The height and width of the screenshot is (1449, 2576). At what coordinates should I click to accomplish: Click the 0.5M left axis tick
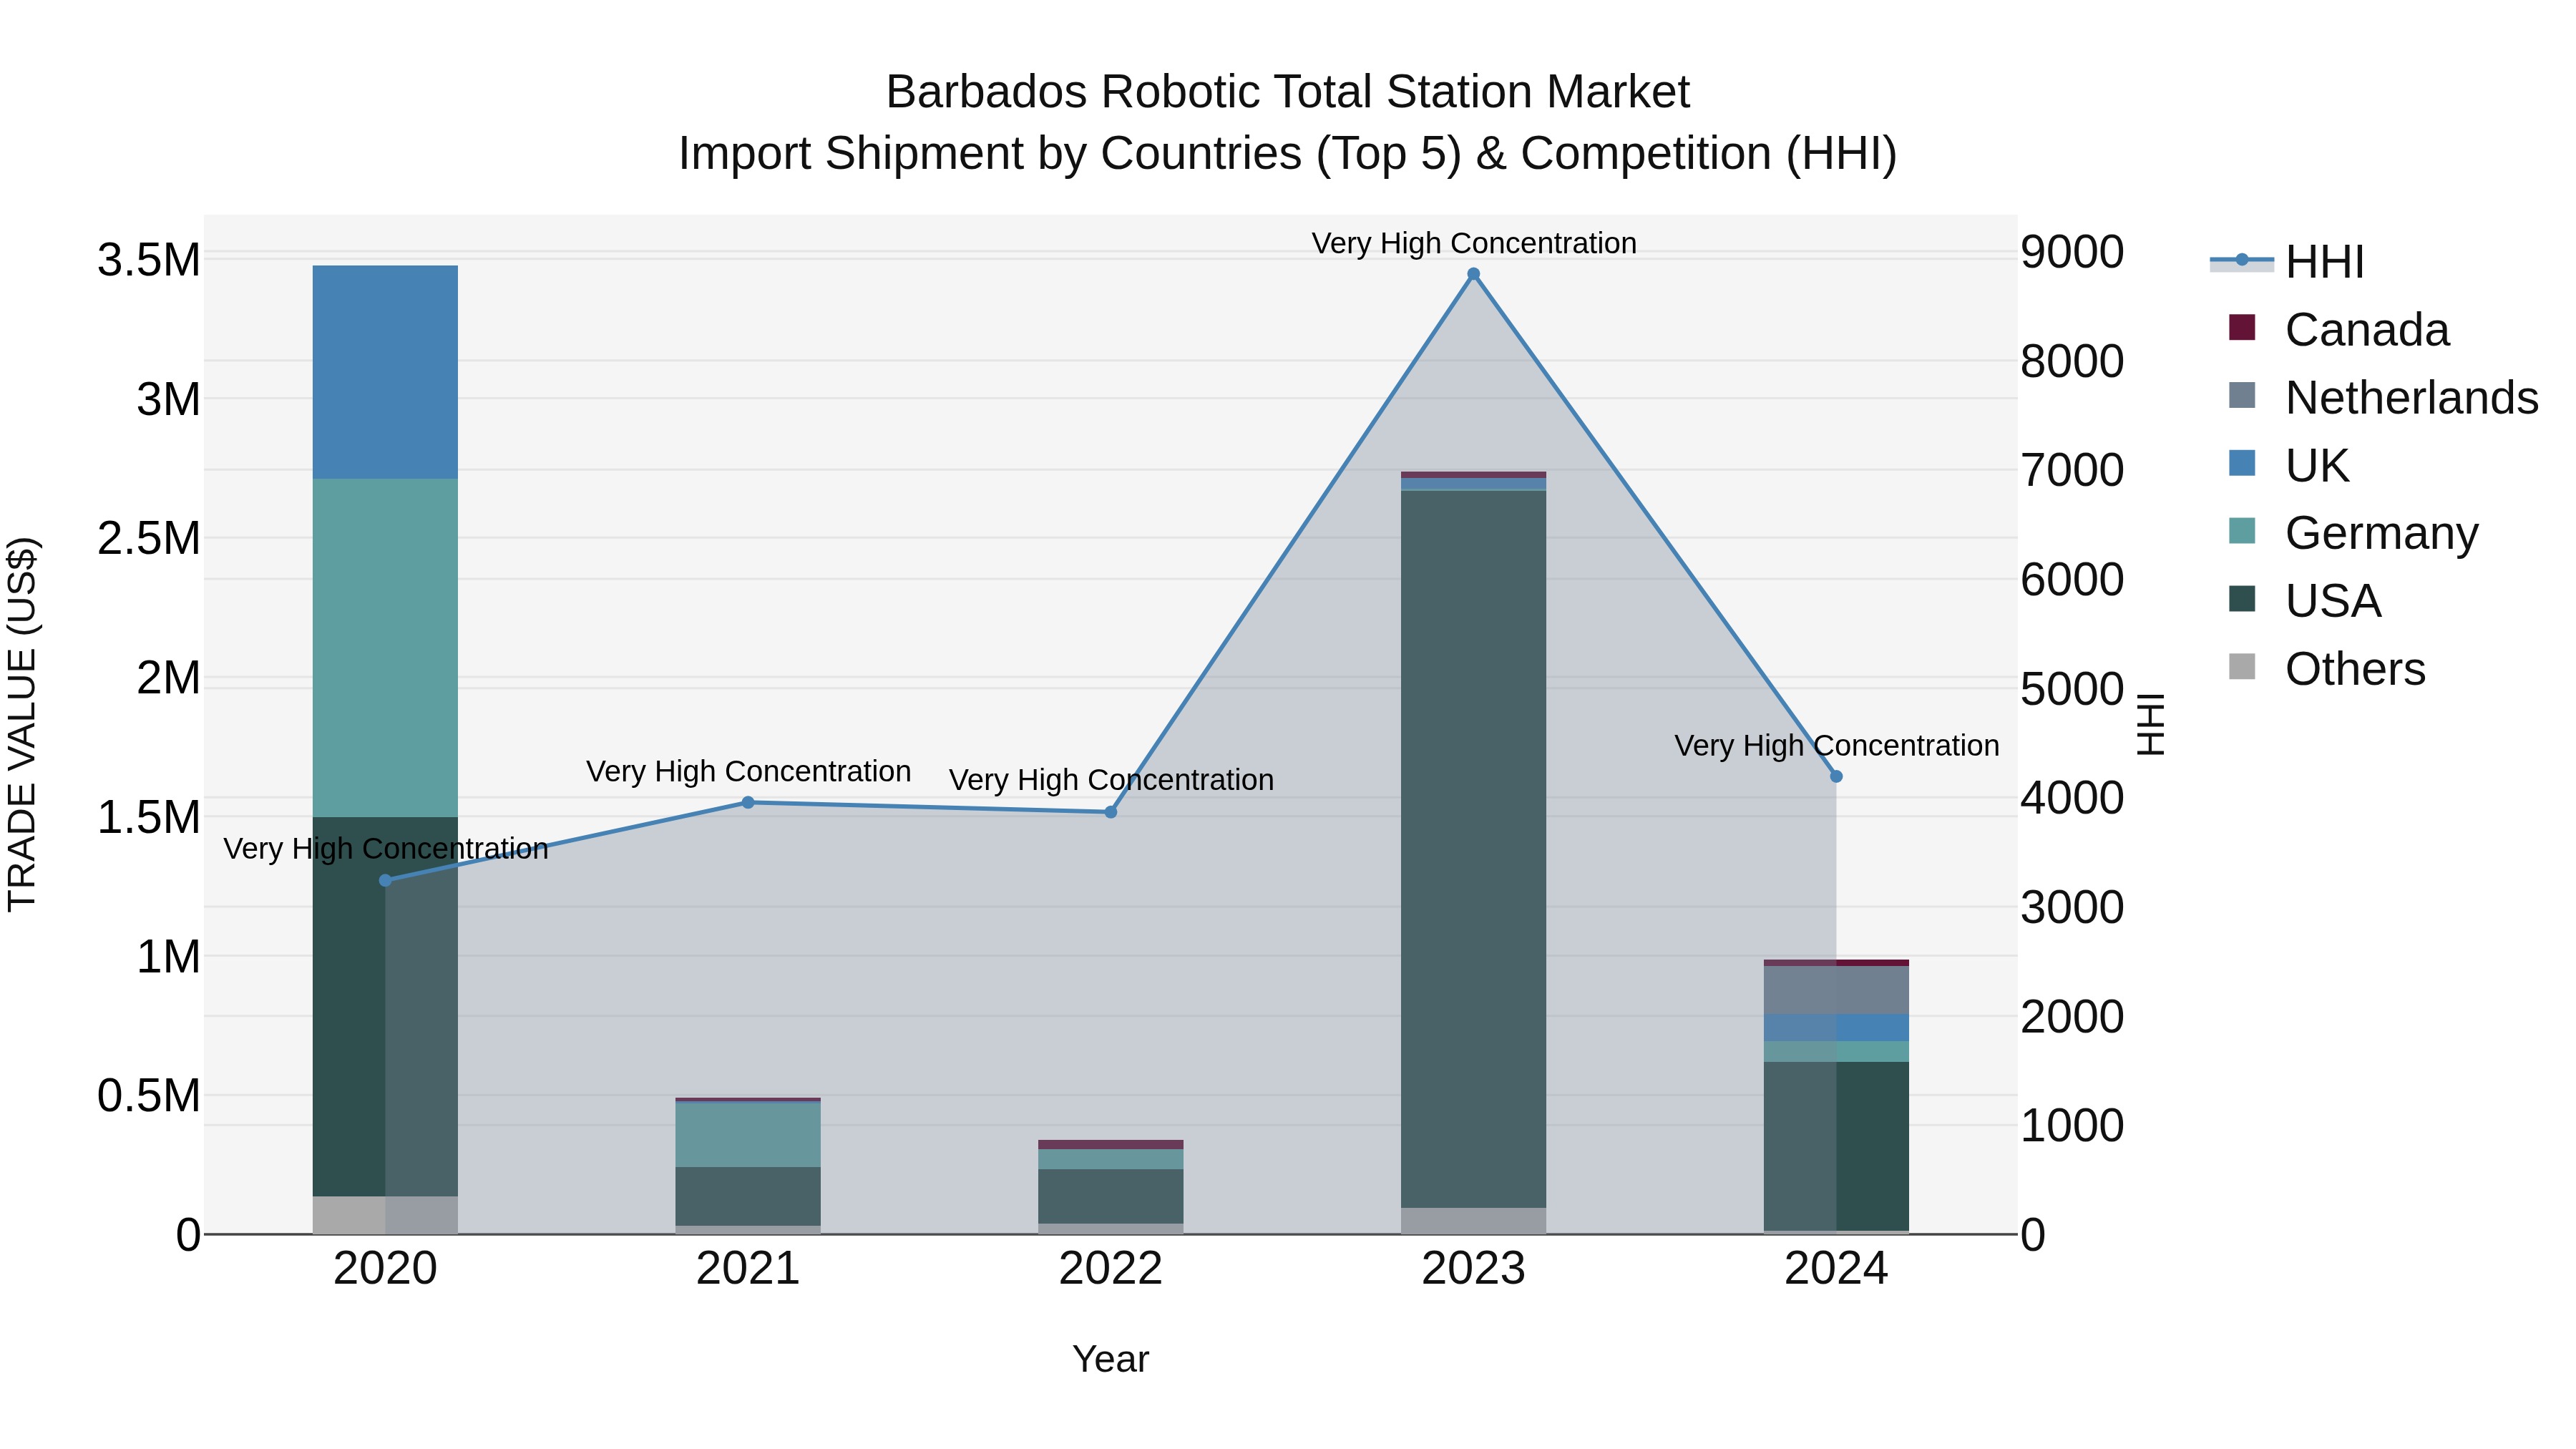coord(149,1096)
